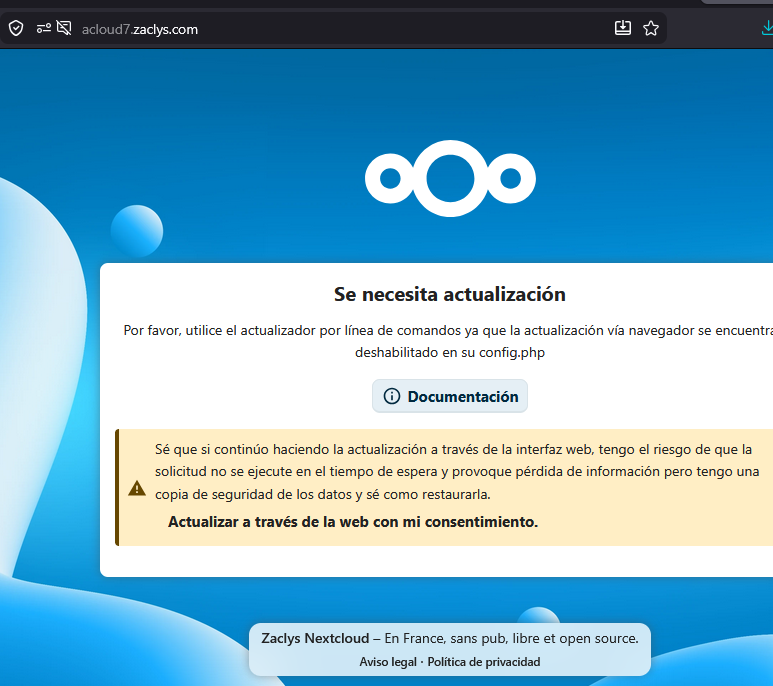Click the install page as app icon
Viewport: 773px width, 686px height.
[x=623, y=28]
